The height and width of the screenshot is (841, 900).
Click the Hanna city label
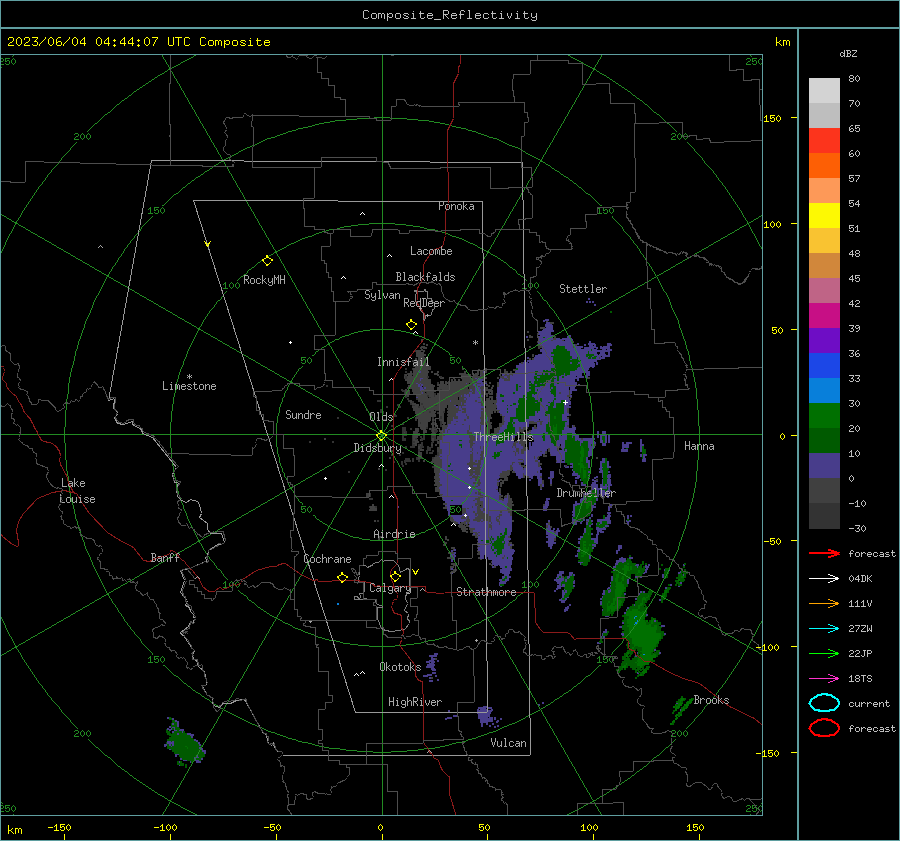699,446
